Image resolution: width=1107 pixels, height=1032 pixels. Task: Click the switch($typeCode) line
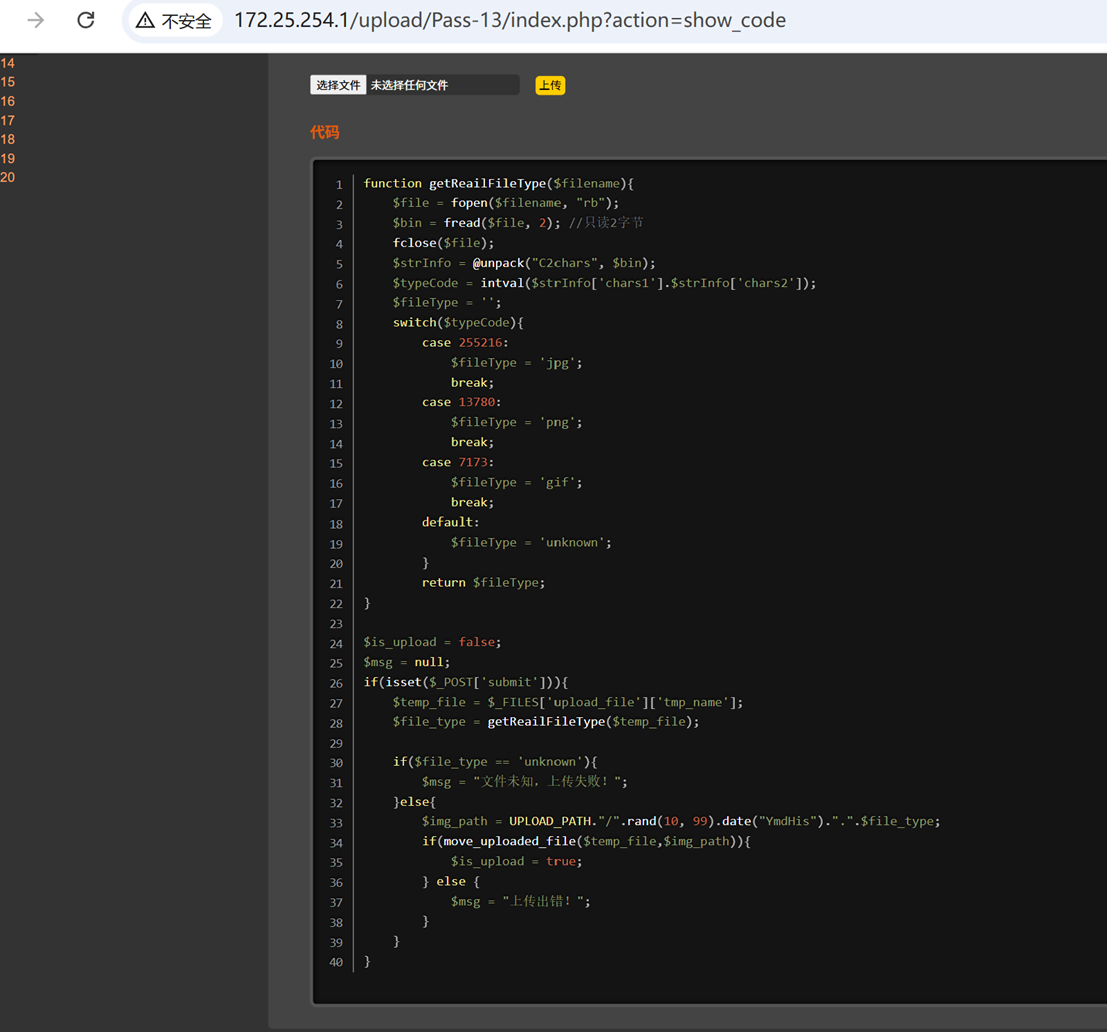tap(458, 323)
